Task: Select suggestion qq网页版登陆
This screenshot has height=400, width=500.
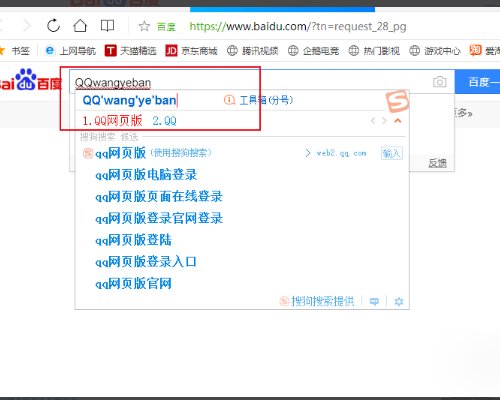Action: click(133, 240)
